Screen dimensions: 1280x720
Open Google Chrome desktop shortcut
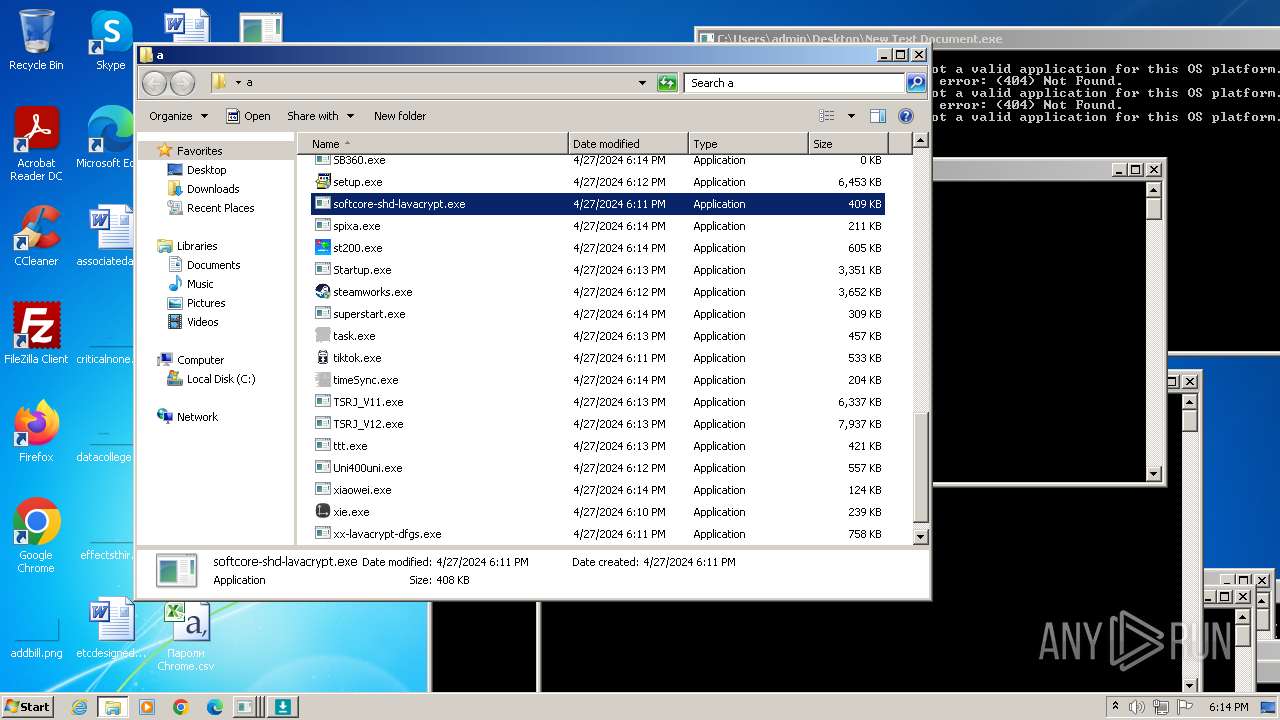click(x=36, y=536)
